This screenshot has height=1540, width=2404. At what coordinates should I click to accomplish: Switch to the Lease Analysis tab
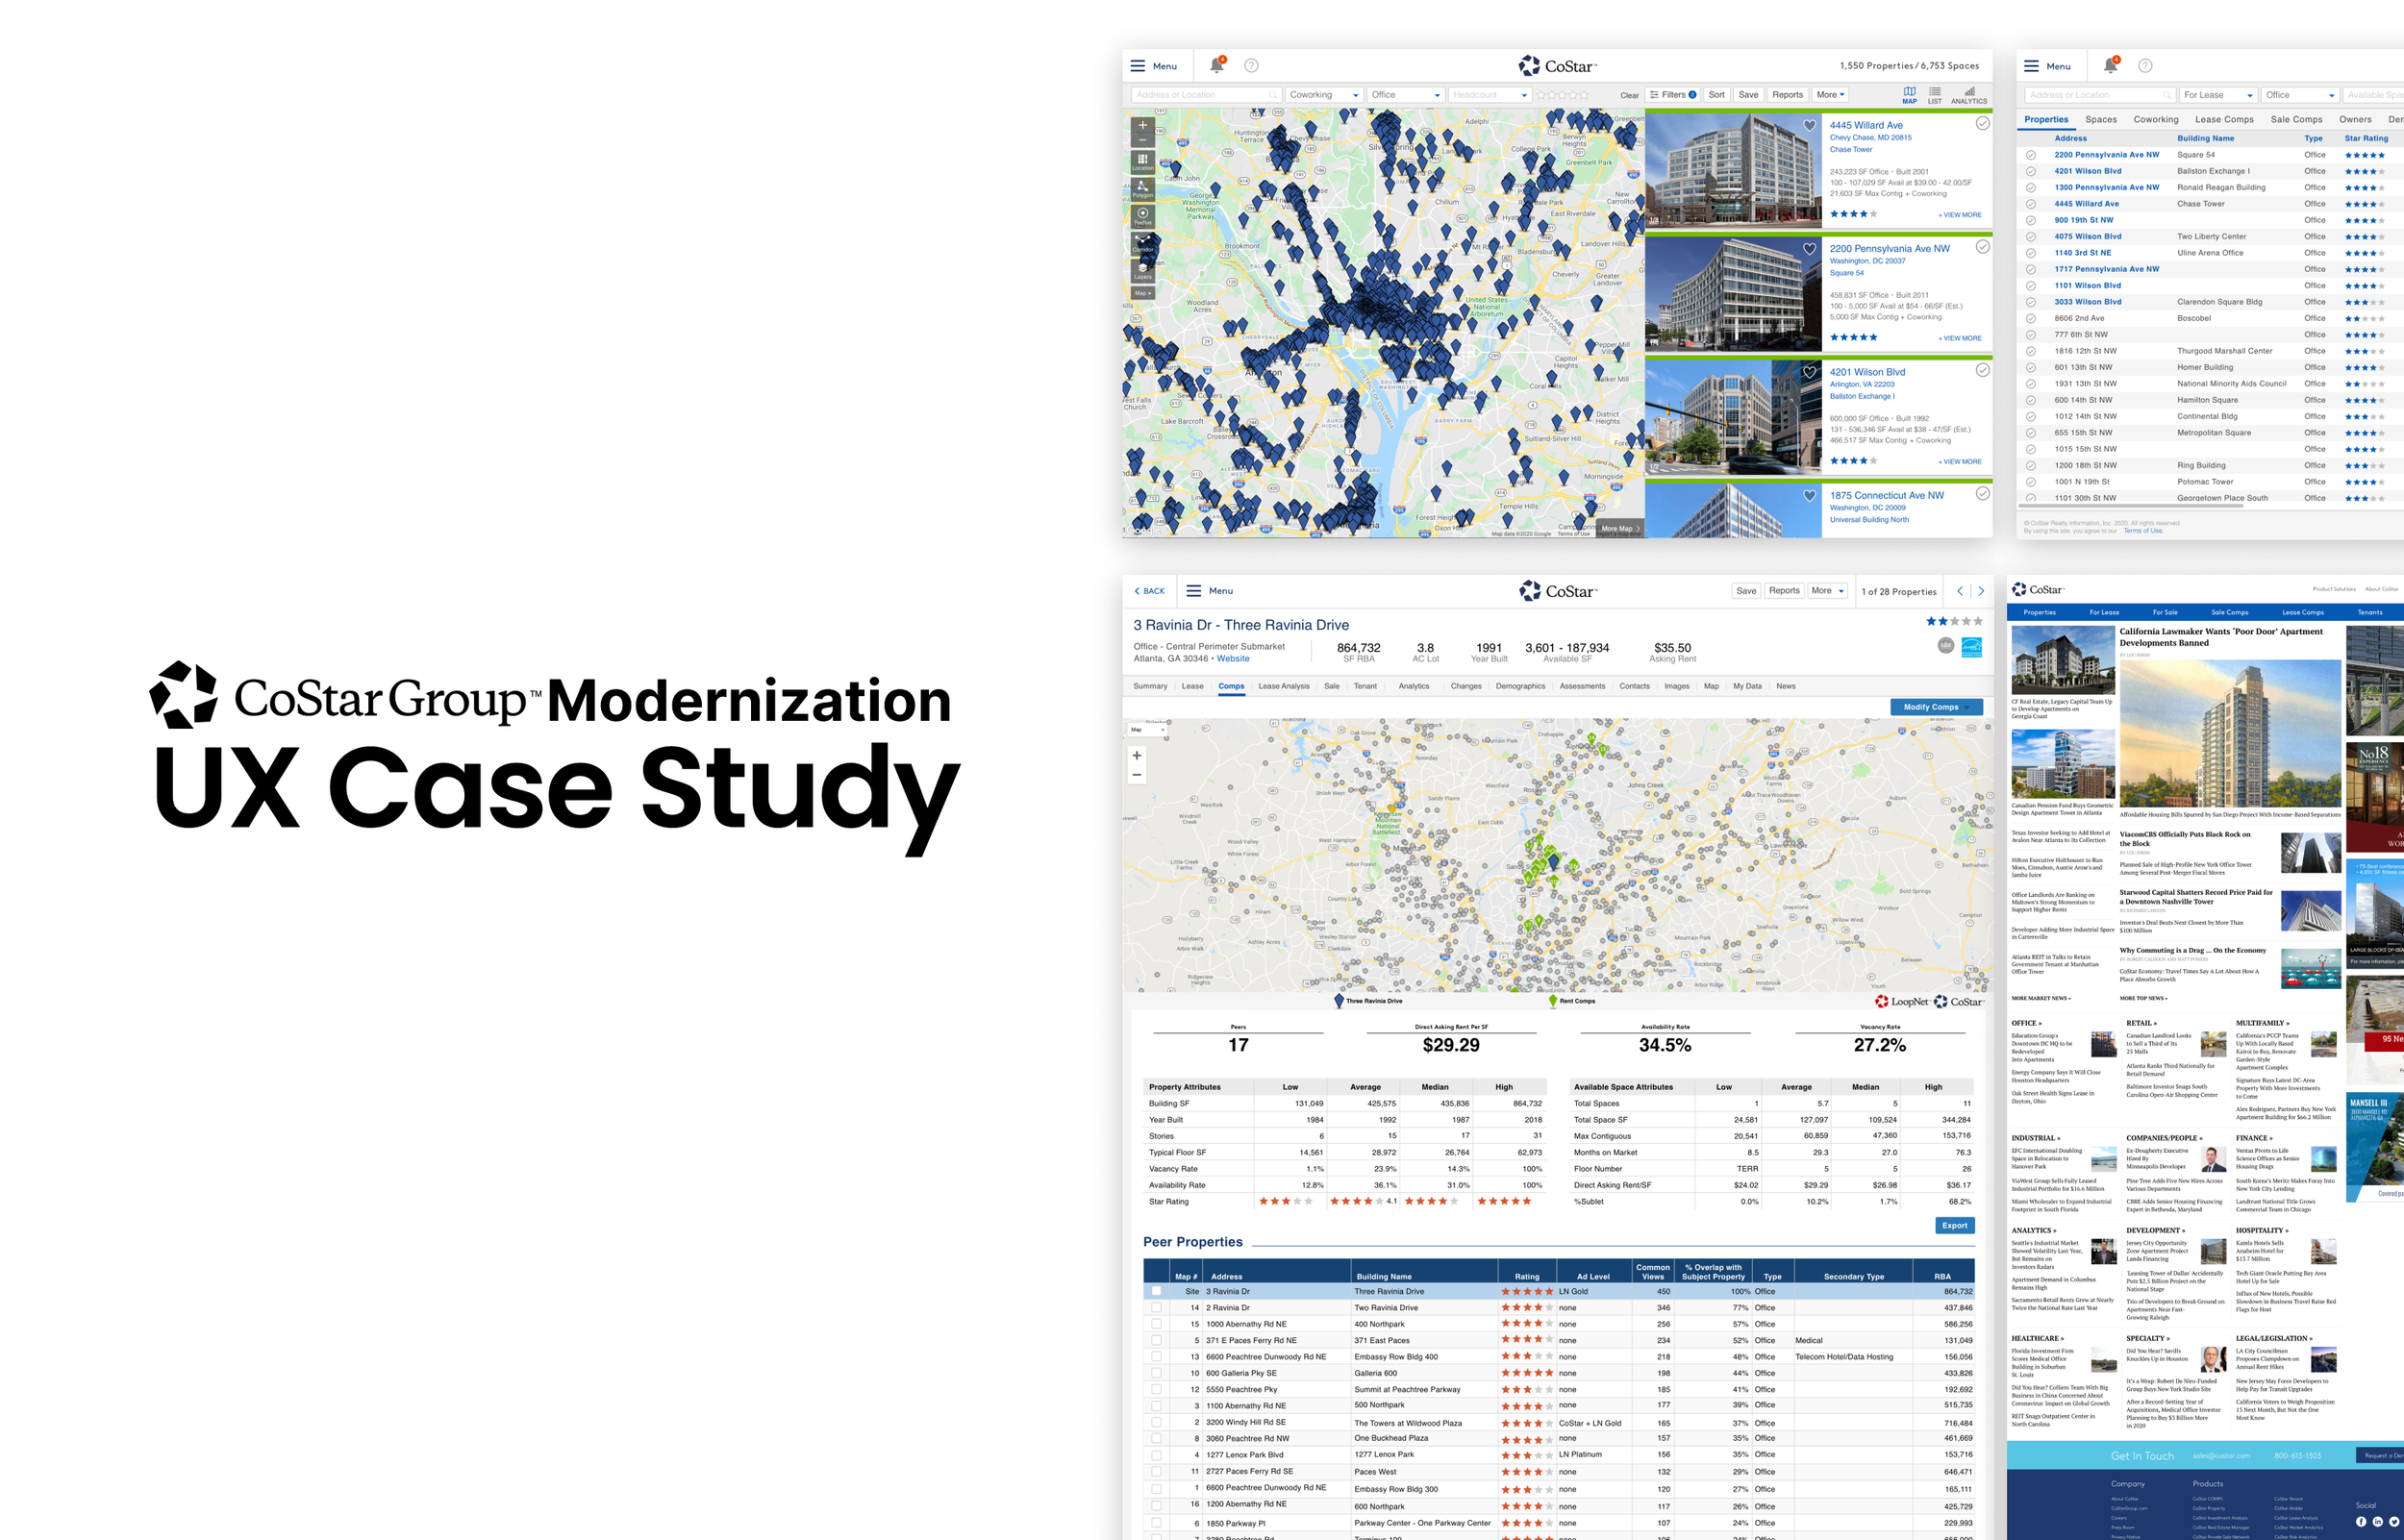pos(1283,686)
